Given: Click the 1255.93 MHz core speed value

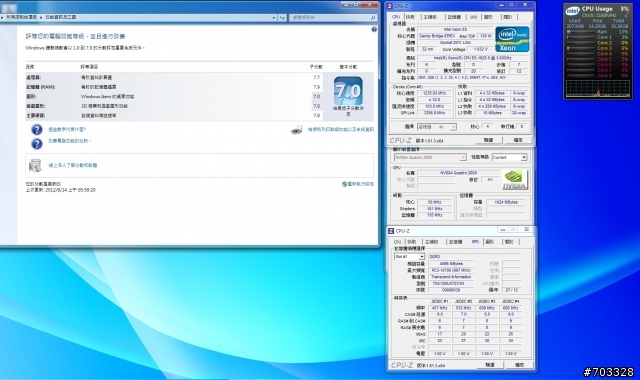Looking at the screenshot, I should point(435,93).
